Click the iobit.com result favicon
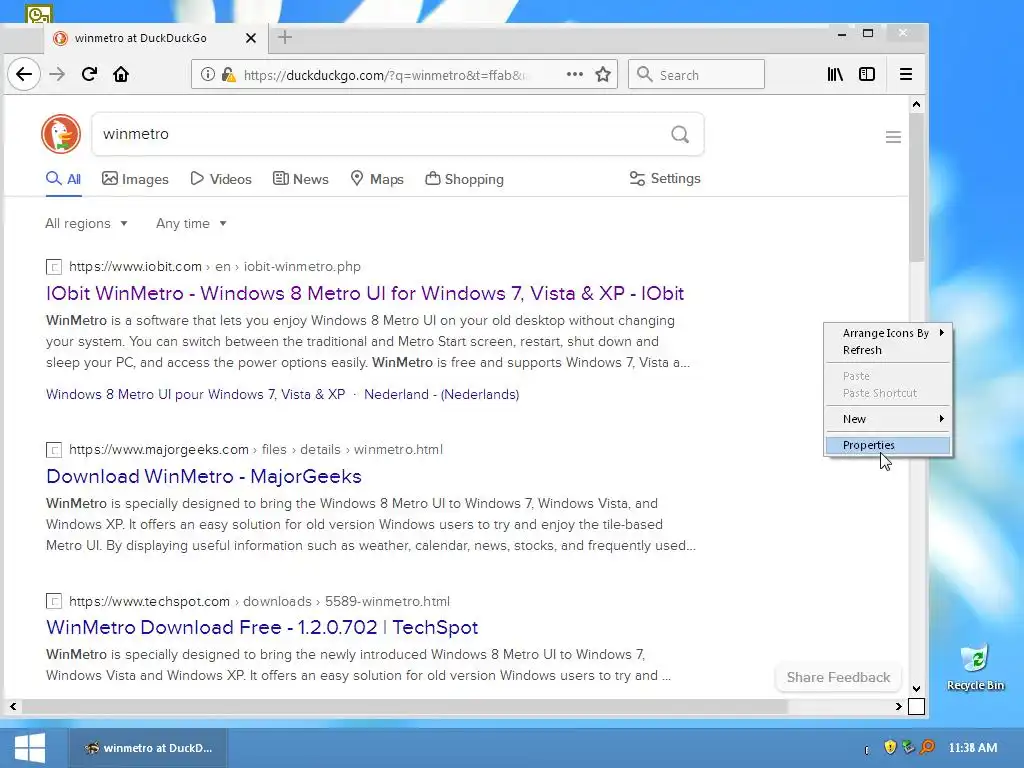This screenshot has width=1024, height=768. (54, 266)
